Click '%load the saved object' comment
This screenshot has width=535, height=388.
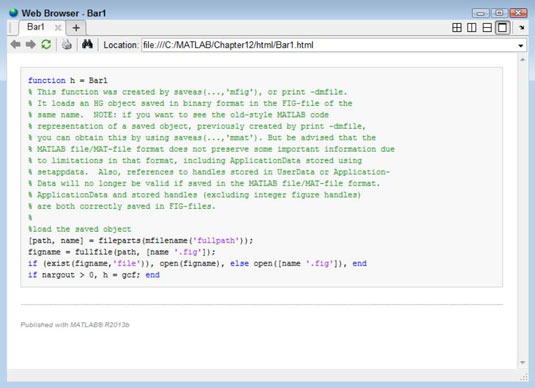point(79,229)
